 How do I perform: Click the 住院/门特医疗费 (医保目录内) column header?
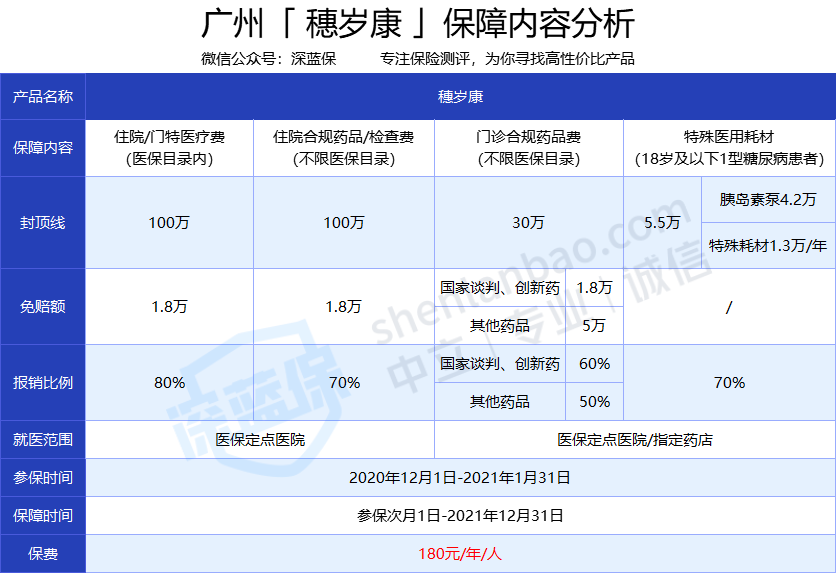coord(170,148)
